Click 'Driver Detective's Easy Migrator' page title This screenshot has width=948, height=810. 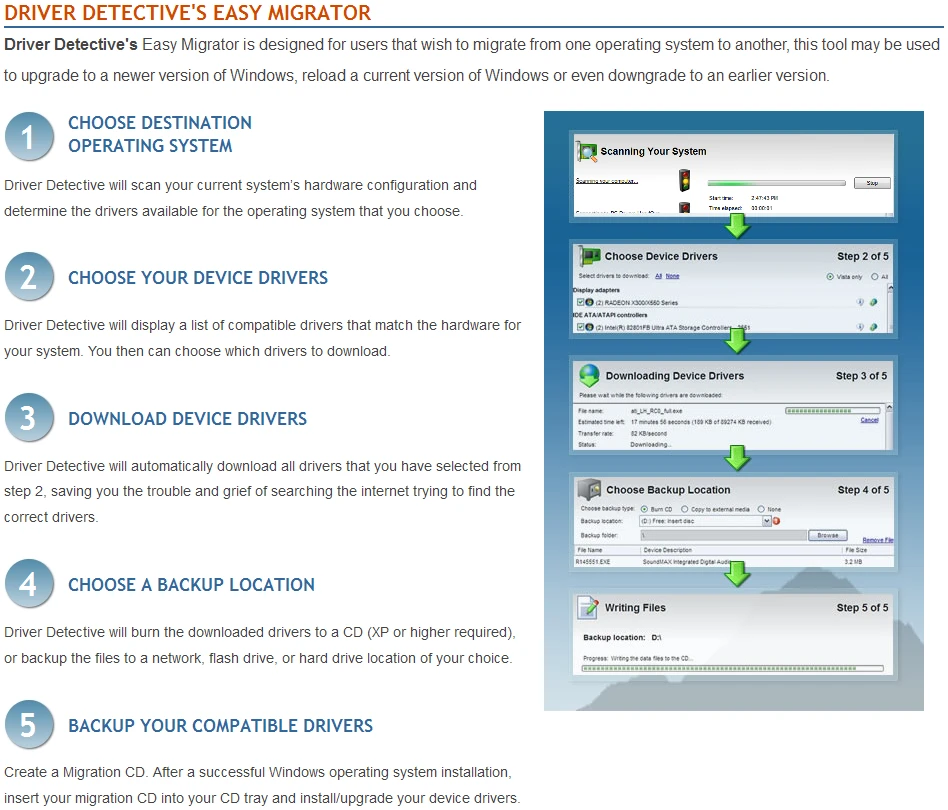coord(187,12)
